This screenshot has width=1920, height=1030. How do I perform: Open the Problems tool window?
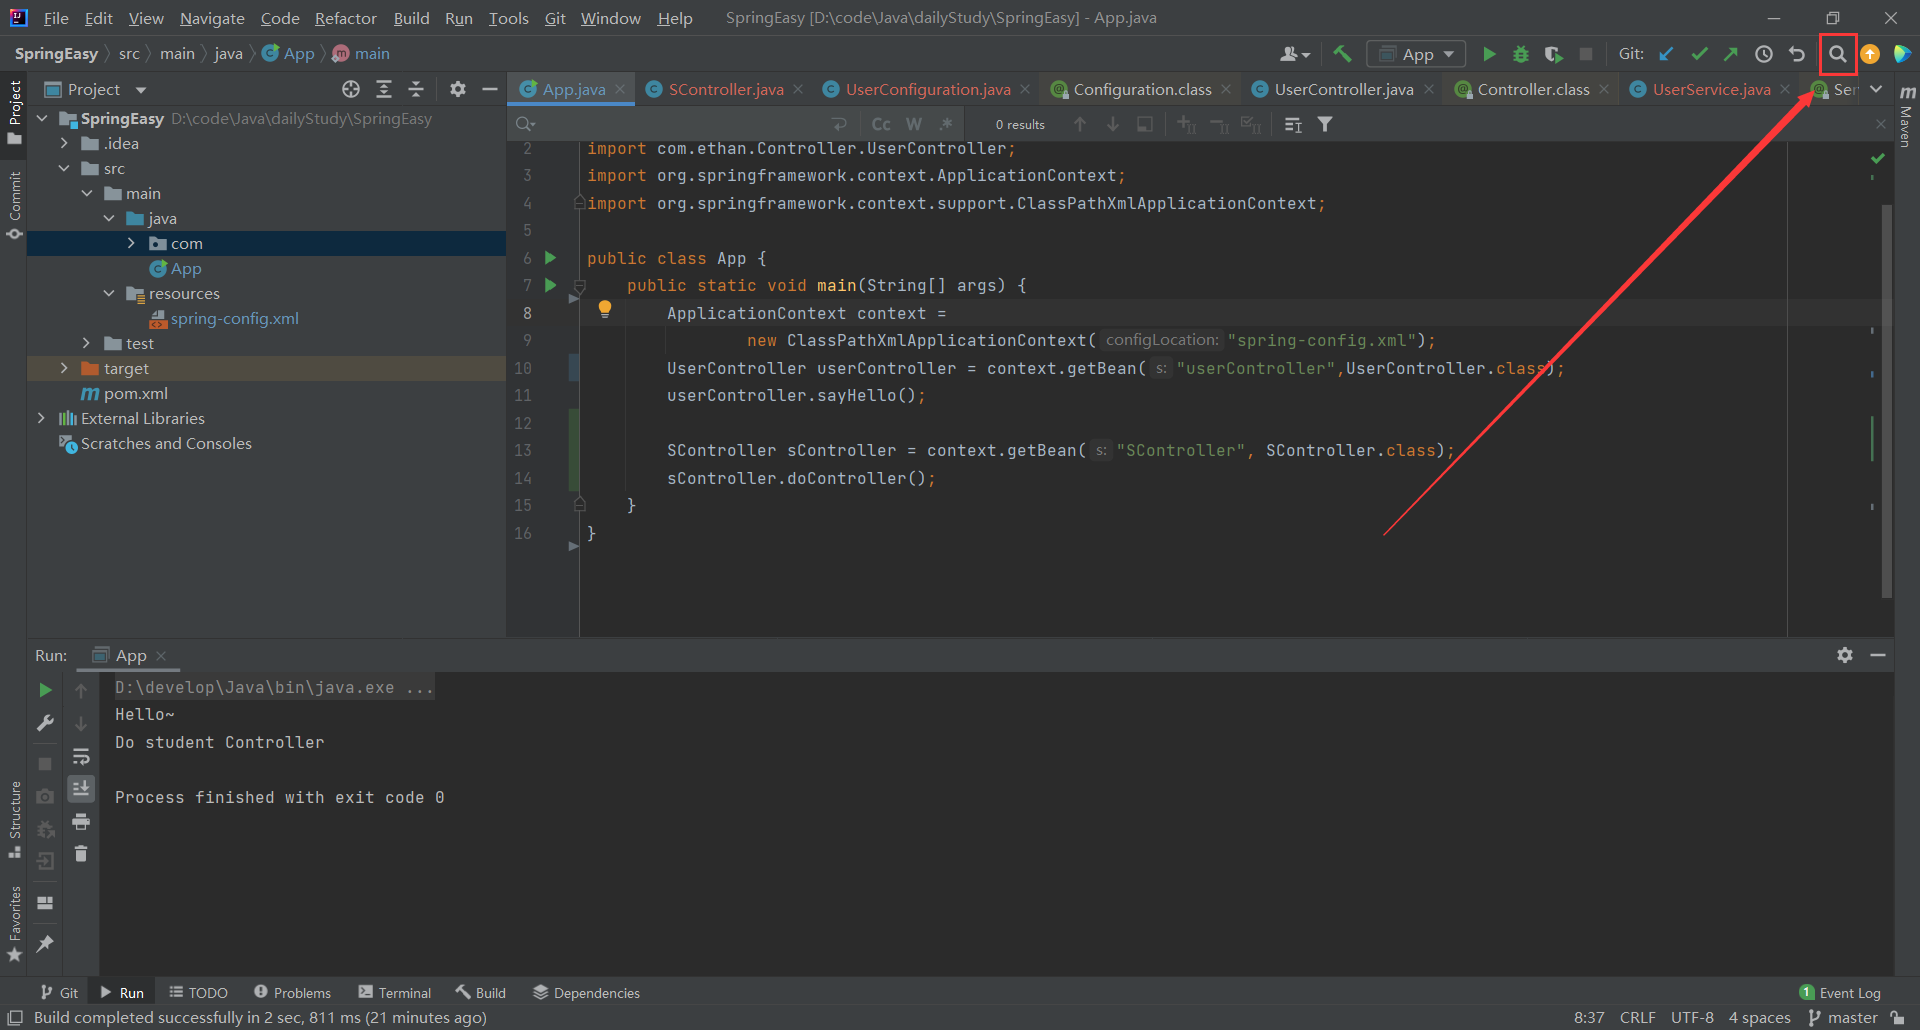292,993
